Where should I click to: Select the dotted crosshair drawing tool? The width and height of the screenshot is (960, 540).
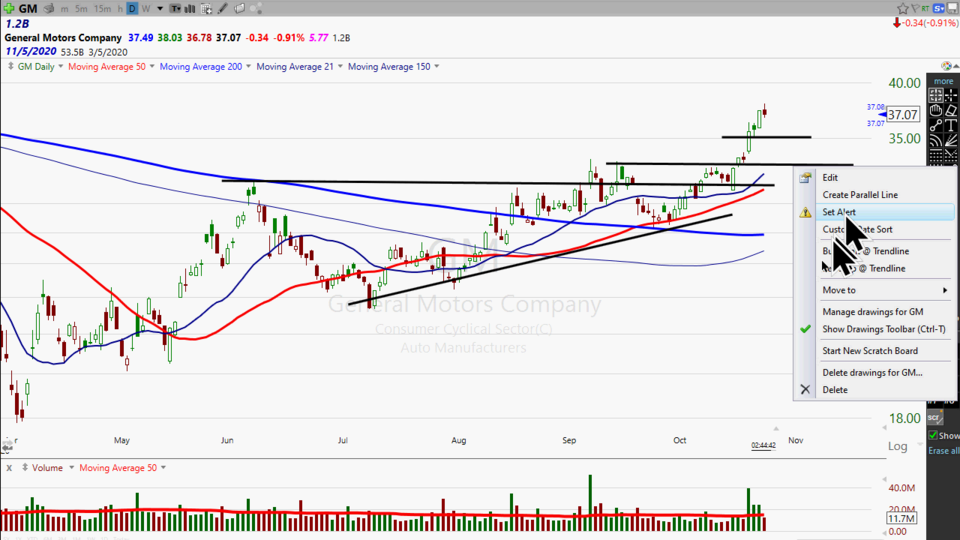click(x=951, y=95)
